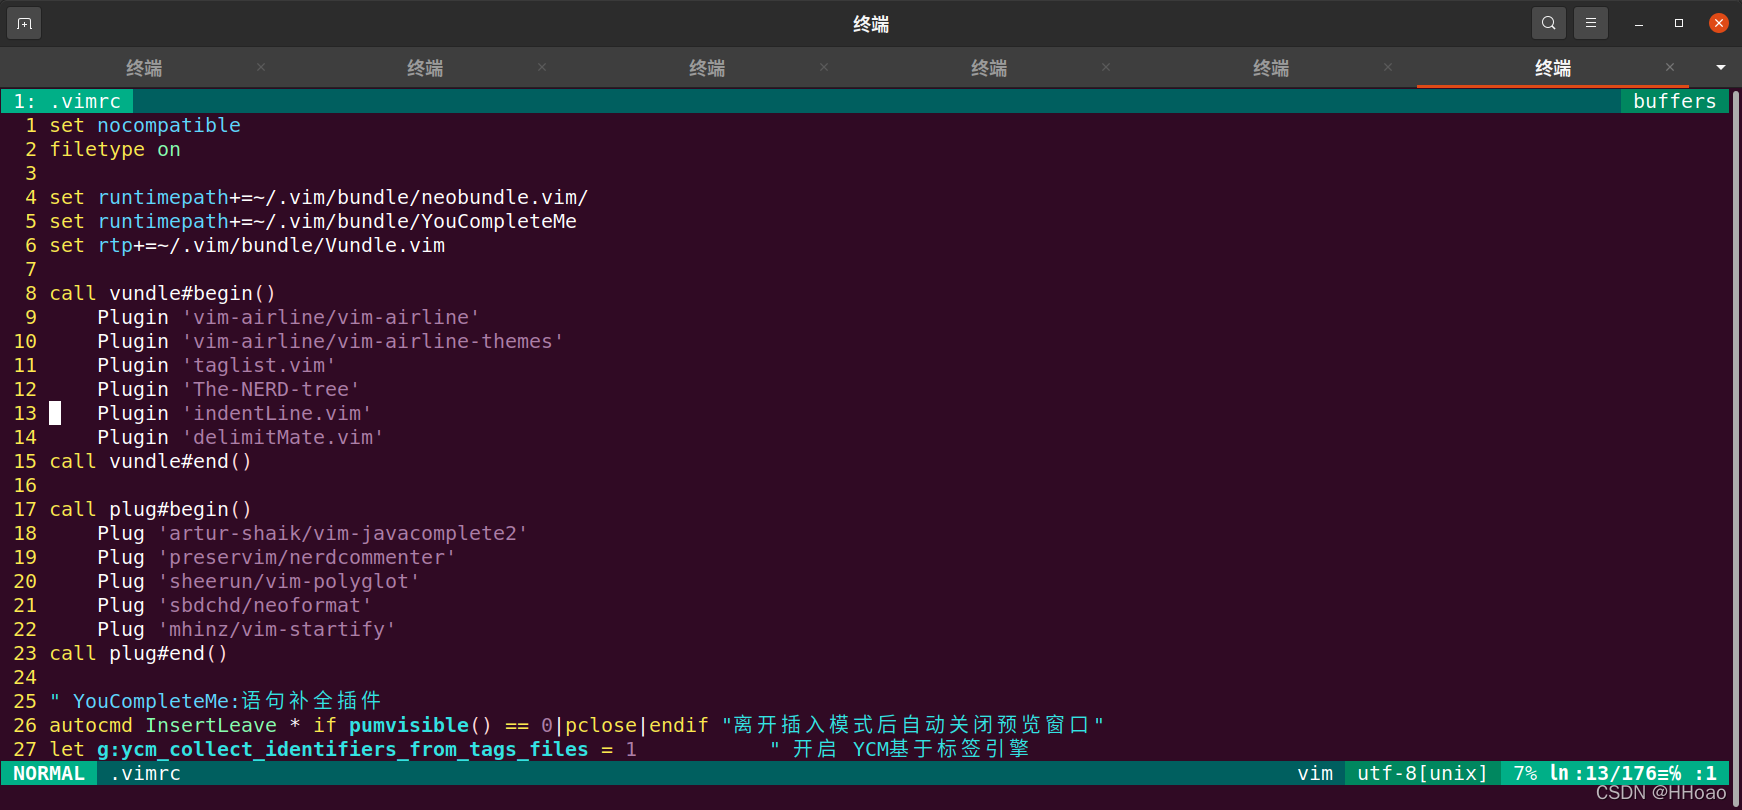The height and width of the screenshot is (810, 1742).
Task: Click Plugin 'delimitMate.vim' line
Action: pyautogui.click(x=241, y=437)
